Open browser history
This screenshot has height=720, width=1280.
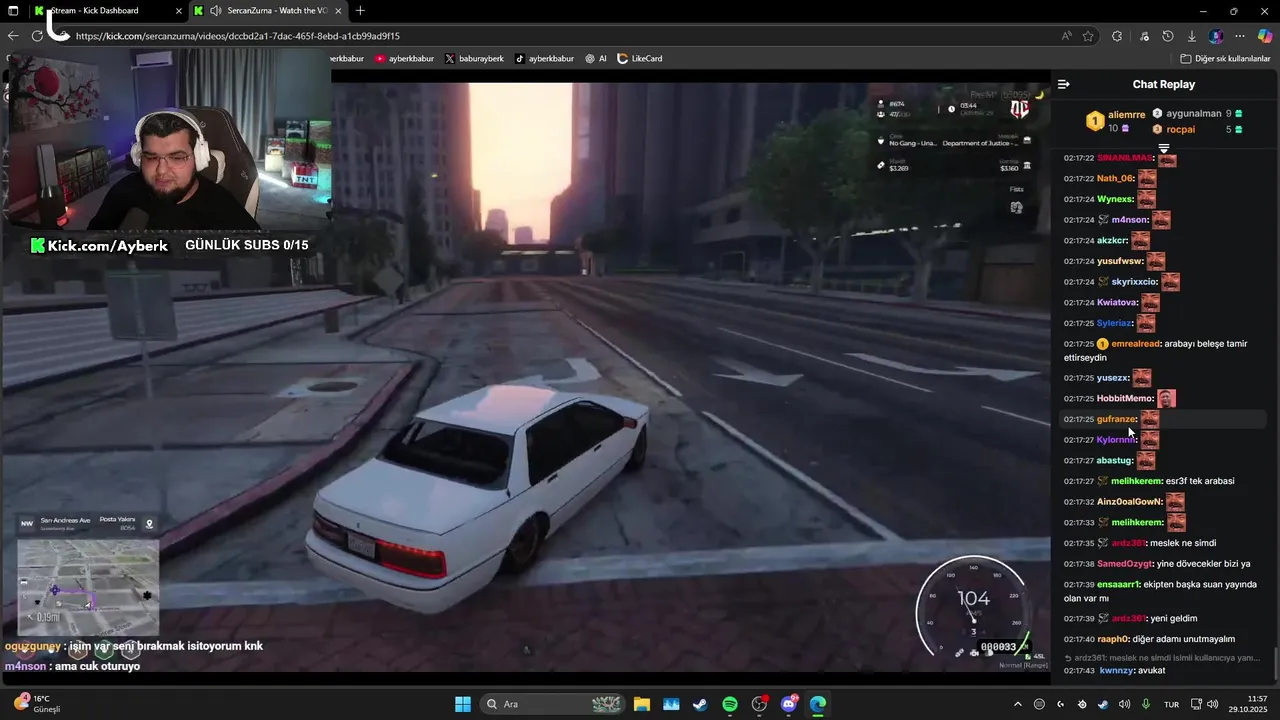pos(1168,36)
